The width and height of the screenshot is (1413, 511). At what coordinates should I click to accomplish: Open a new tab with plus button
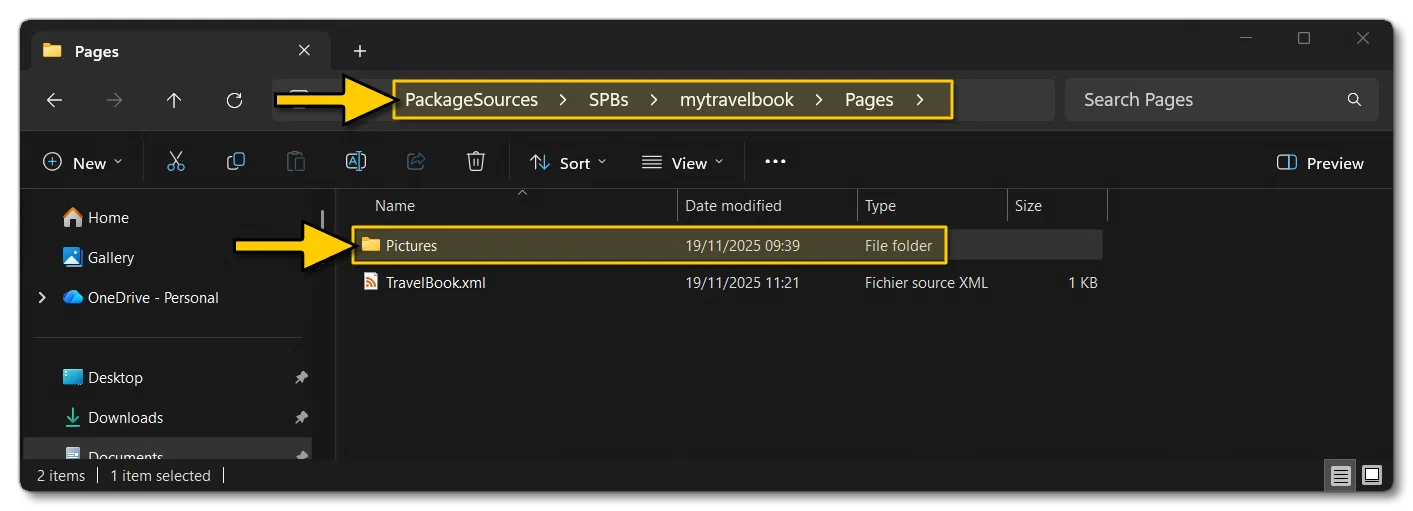click(x=360, y=51)
